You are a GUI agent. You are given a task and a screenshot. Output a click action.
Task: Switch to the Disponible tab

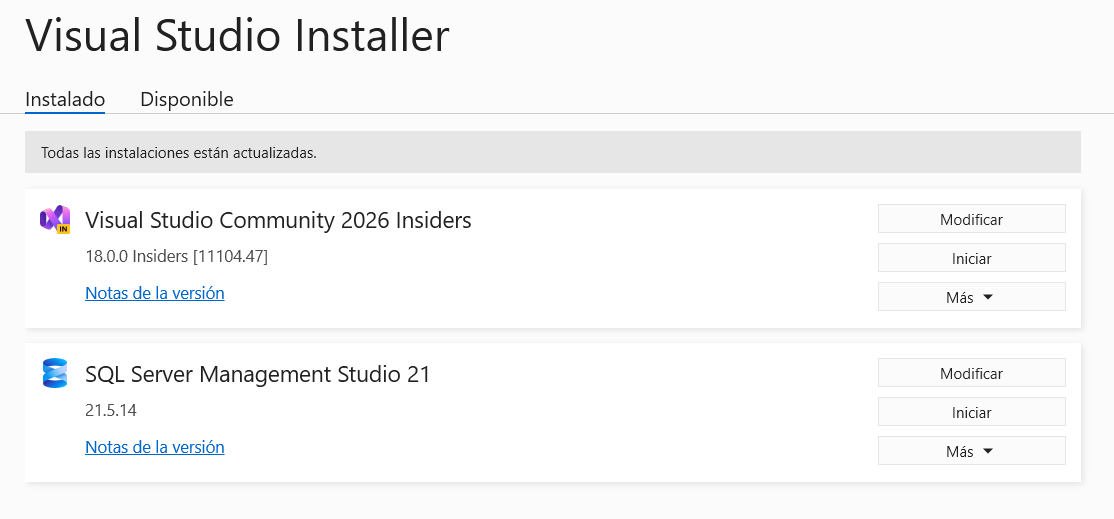tap(187, 99)
